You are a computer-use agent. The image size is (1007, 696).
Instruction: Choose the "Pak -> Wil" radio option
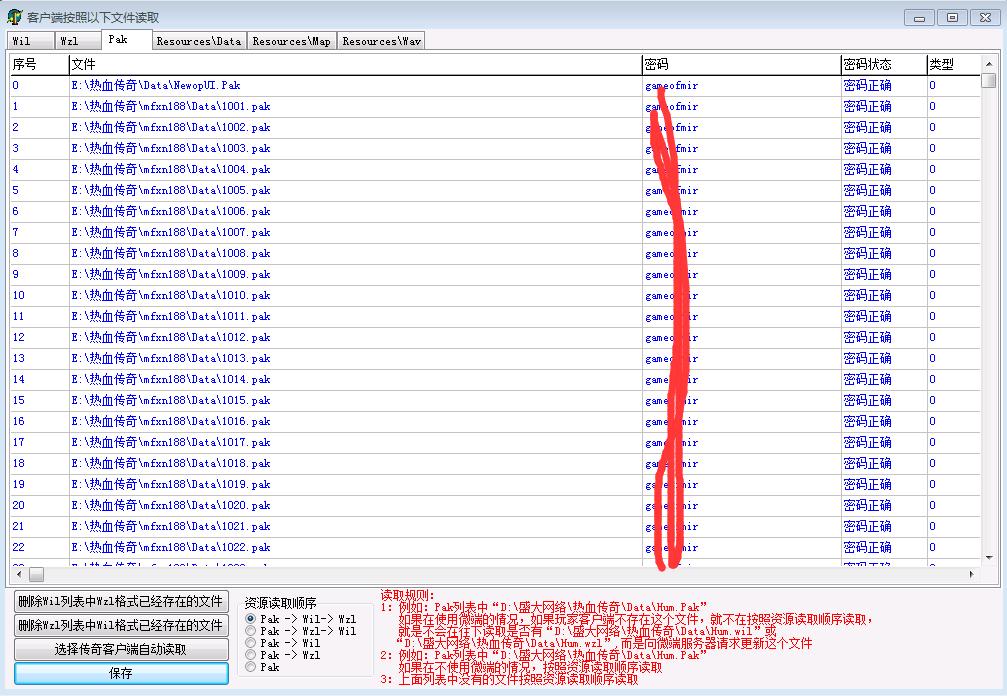pos(250,644)
